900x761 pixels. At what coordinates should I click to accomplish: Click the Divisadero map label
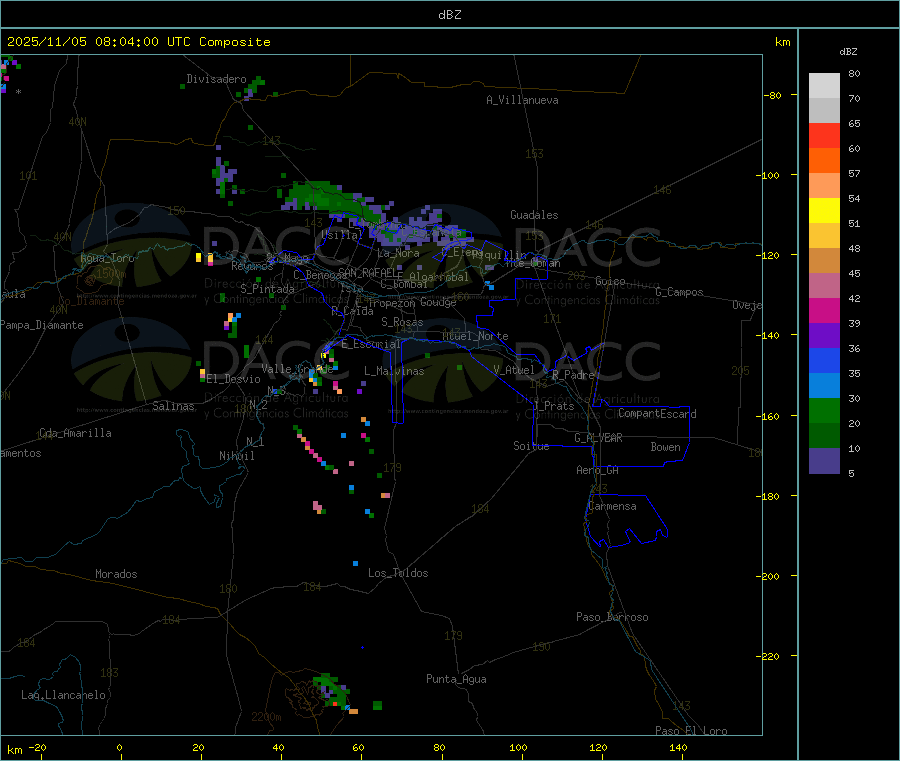pyautogui.click(x=216, y=79)
